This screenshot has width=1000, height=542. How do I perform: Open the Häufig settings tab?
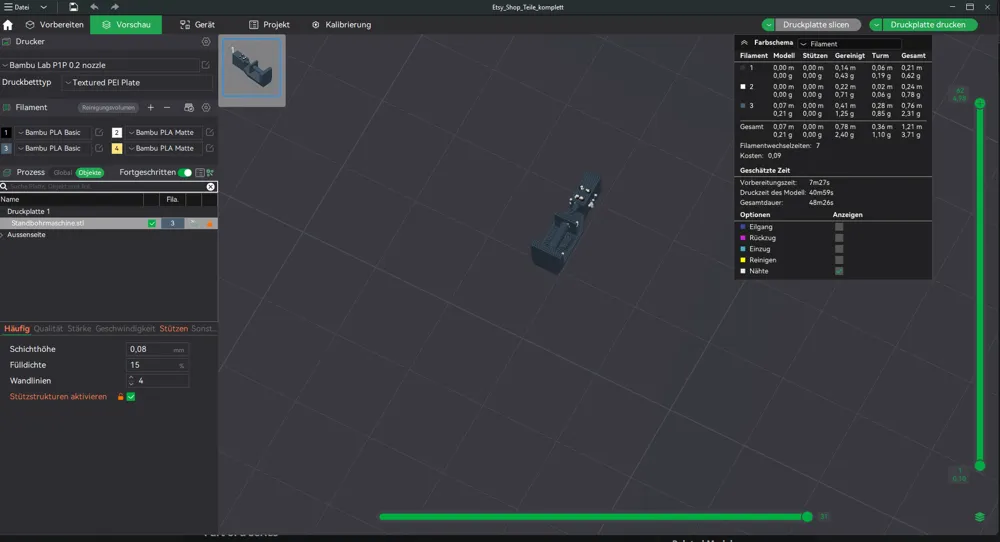click(x=17, y=329)
